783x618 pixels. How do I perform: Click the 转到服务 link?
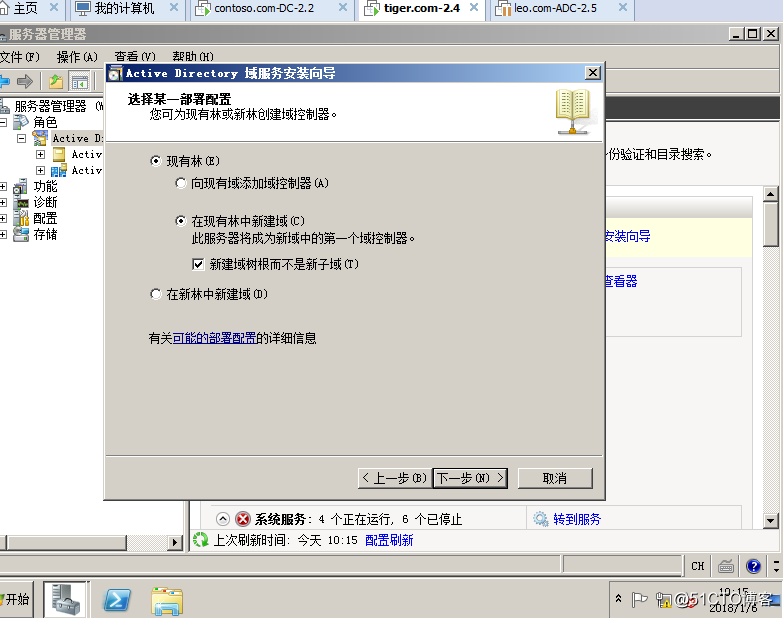[577, 519]
